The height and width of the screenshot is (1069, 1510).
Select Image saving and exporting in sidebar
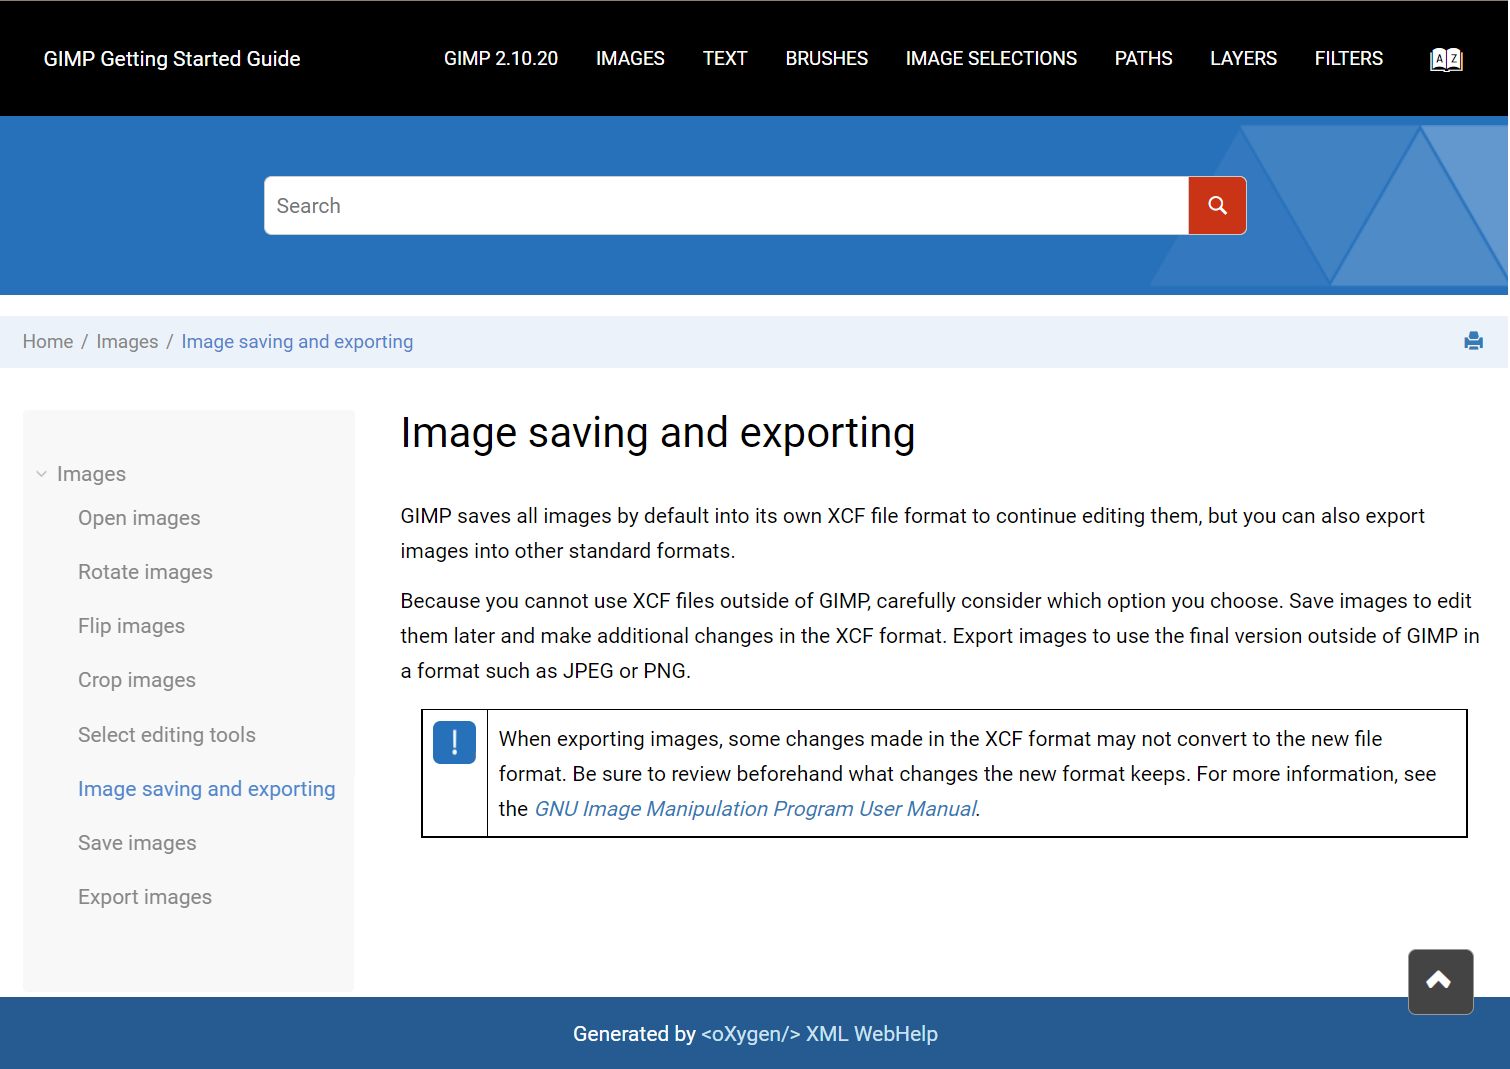(206, 789)
